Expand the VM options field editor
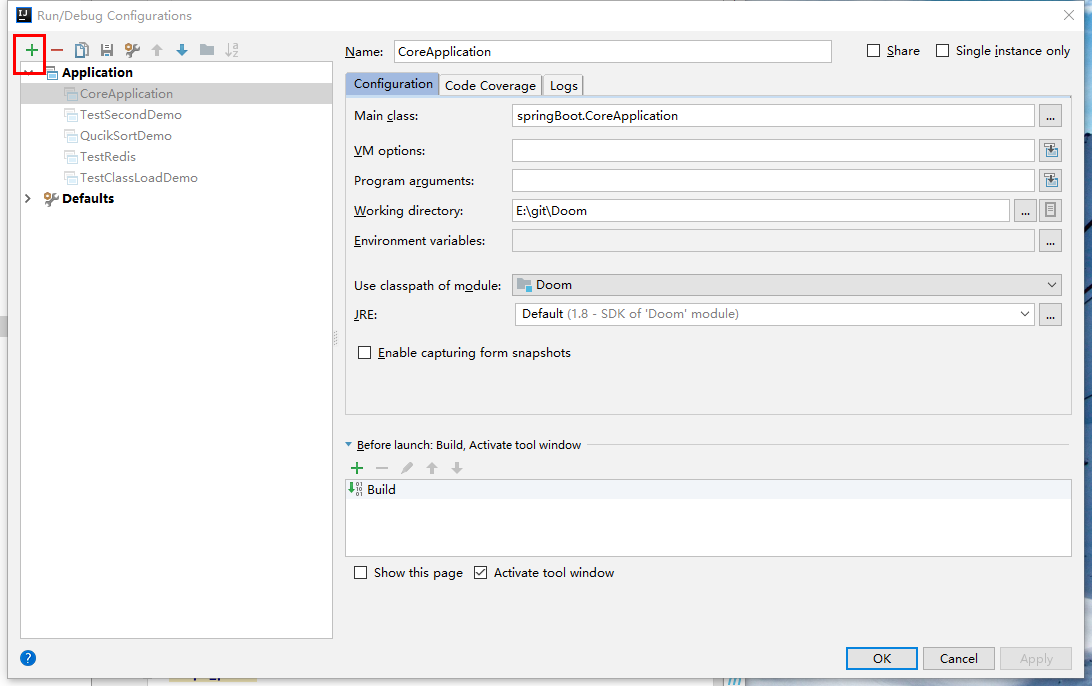The height and width of the screenshot is (686, 1092). [1050, 150]
